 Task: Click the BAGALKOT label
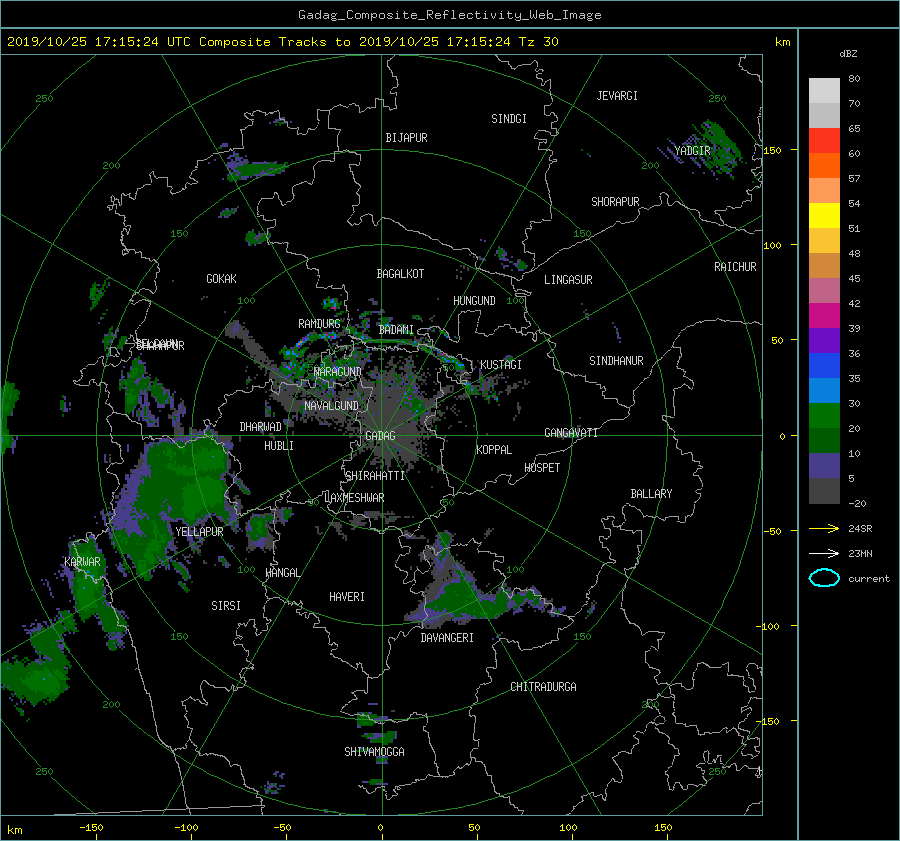coord(400,274)
